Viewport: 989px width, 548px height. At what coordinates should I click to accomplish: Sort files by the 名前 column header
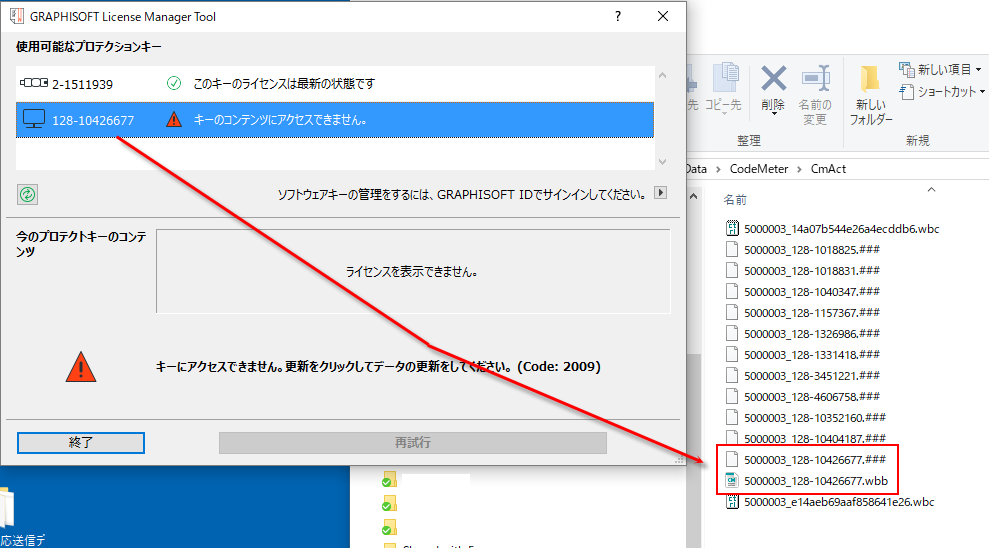coord(735,200)
